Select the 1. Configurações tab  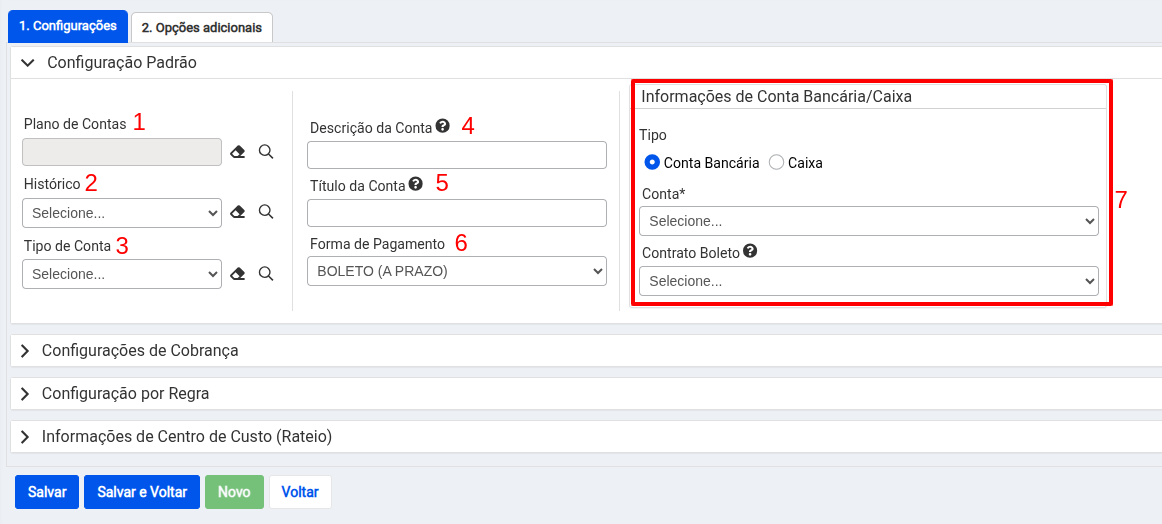coord(67,26)
